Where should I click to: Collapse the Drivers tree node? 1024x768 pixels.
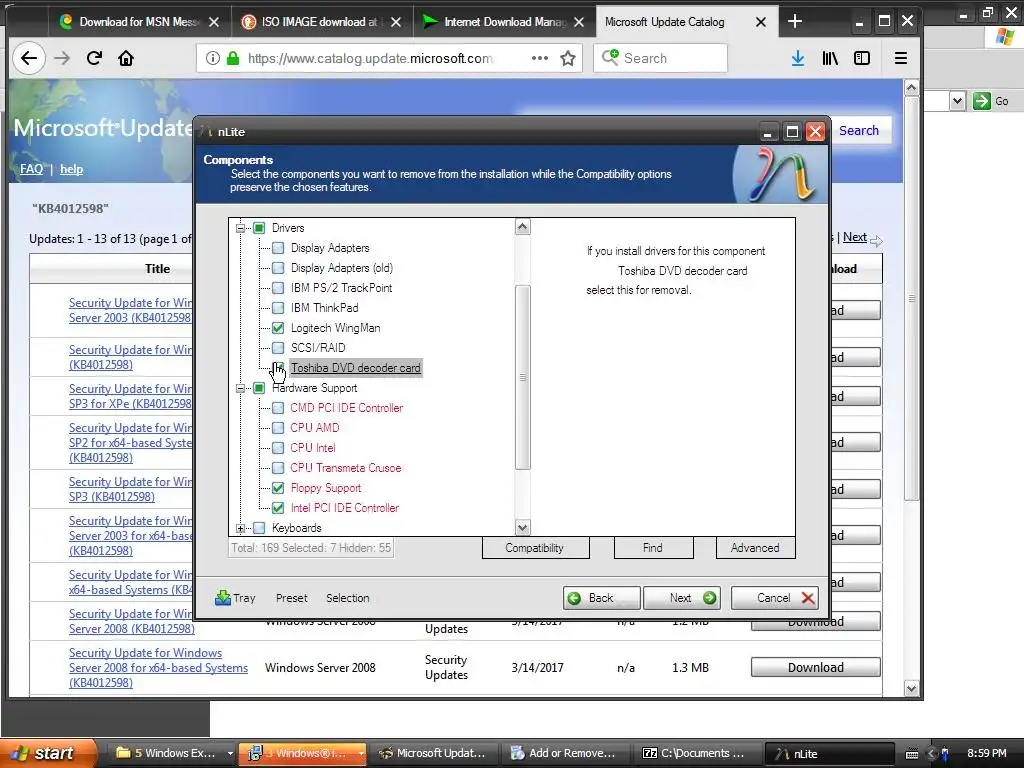240,228
